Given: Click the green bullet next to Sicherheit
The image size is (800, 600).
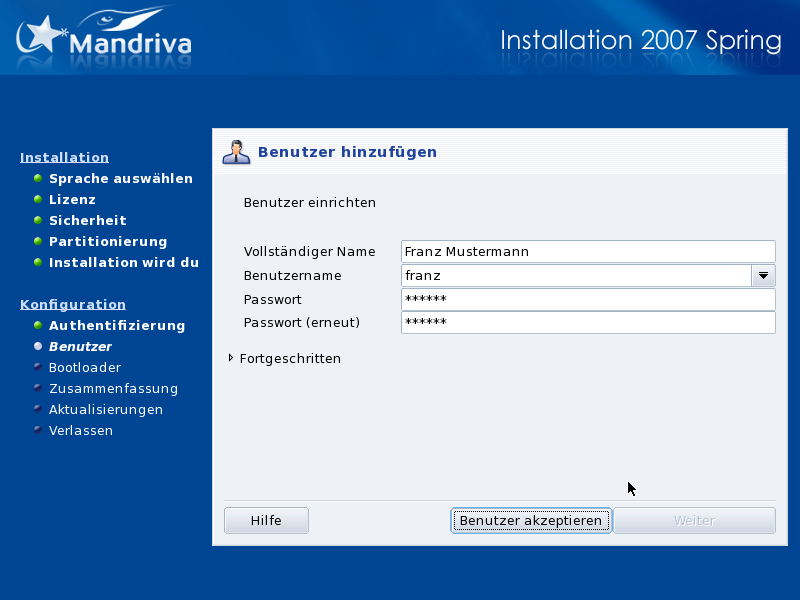Looking at the screenshot, I should (x=38, y=221).
